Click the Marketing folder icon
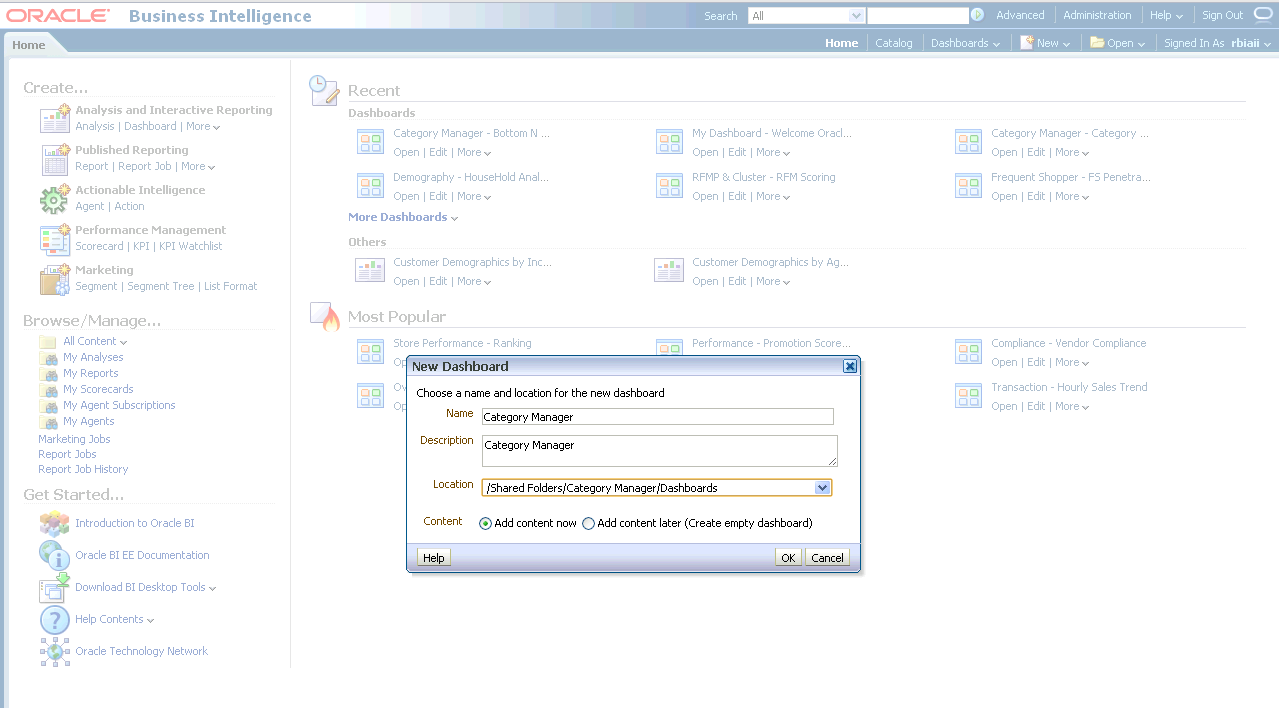 click(54, 279)
